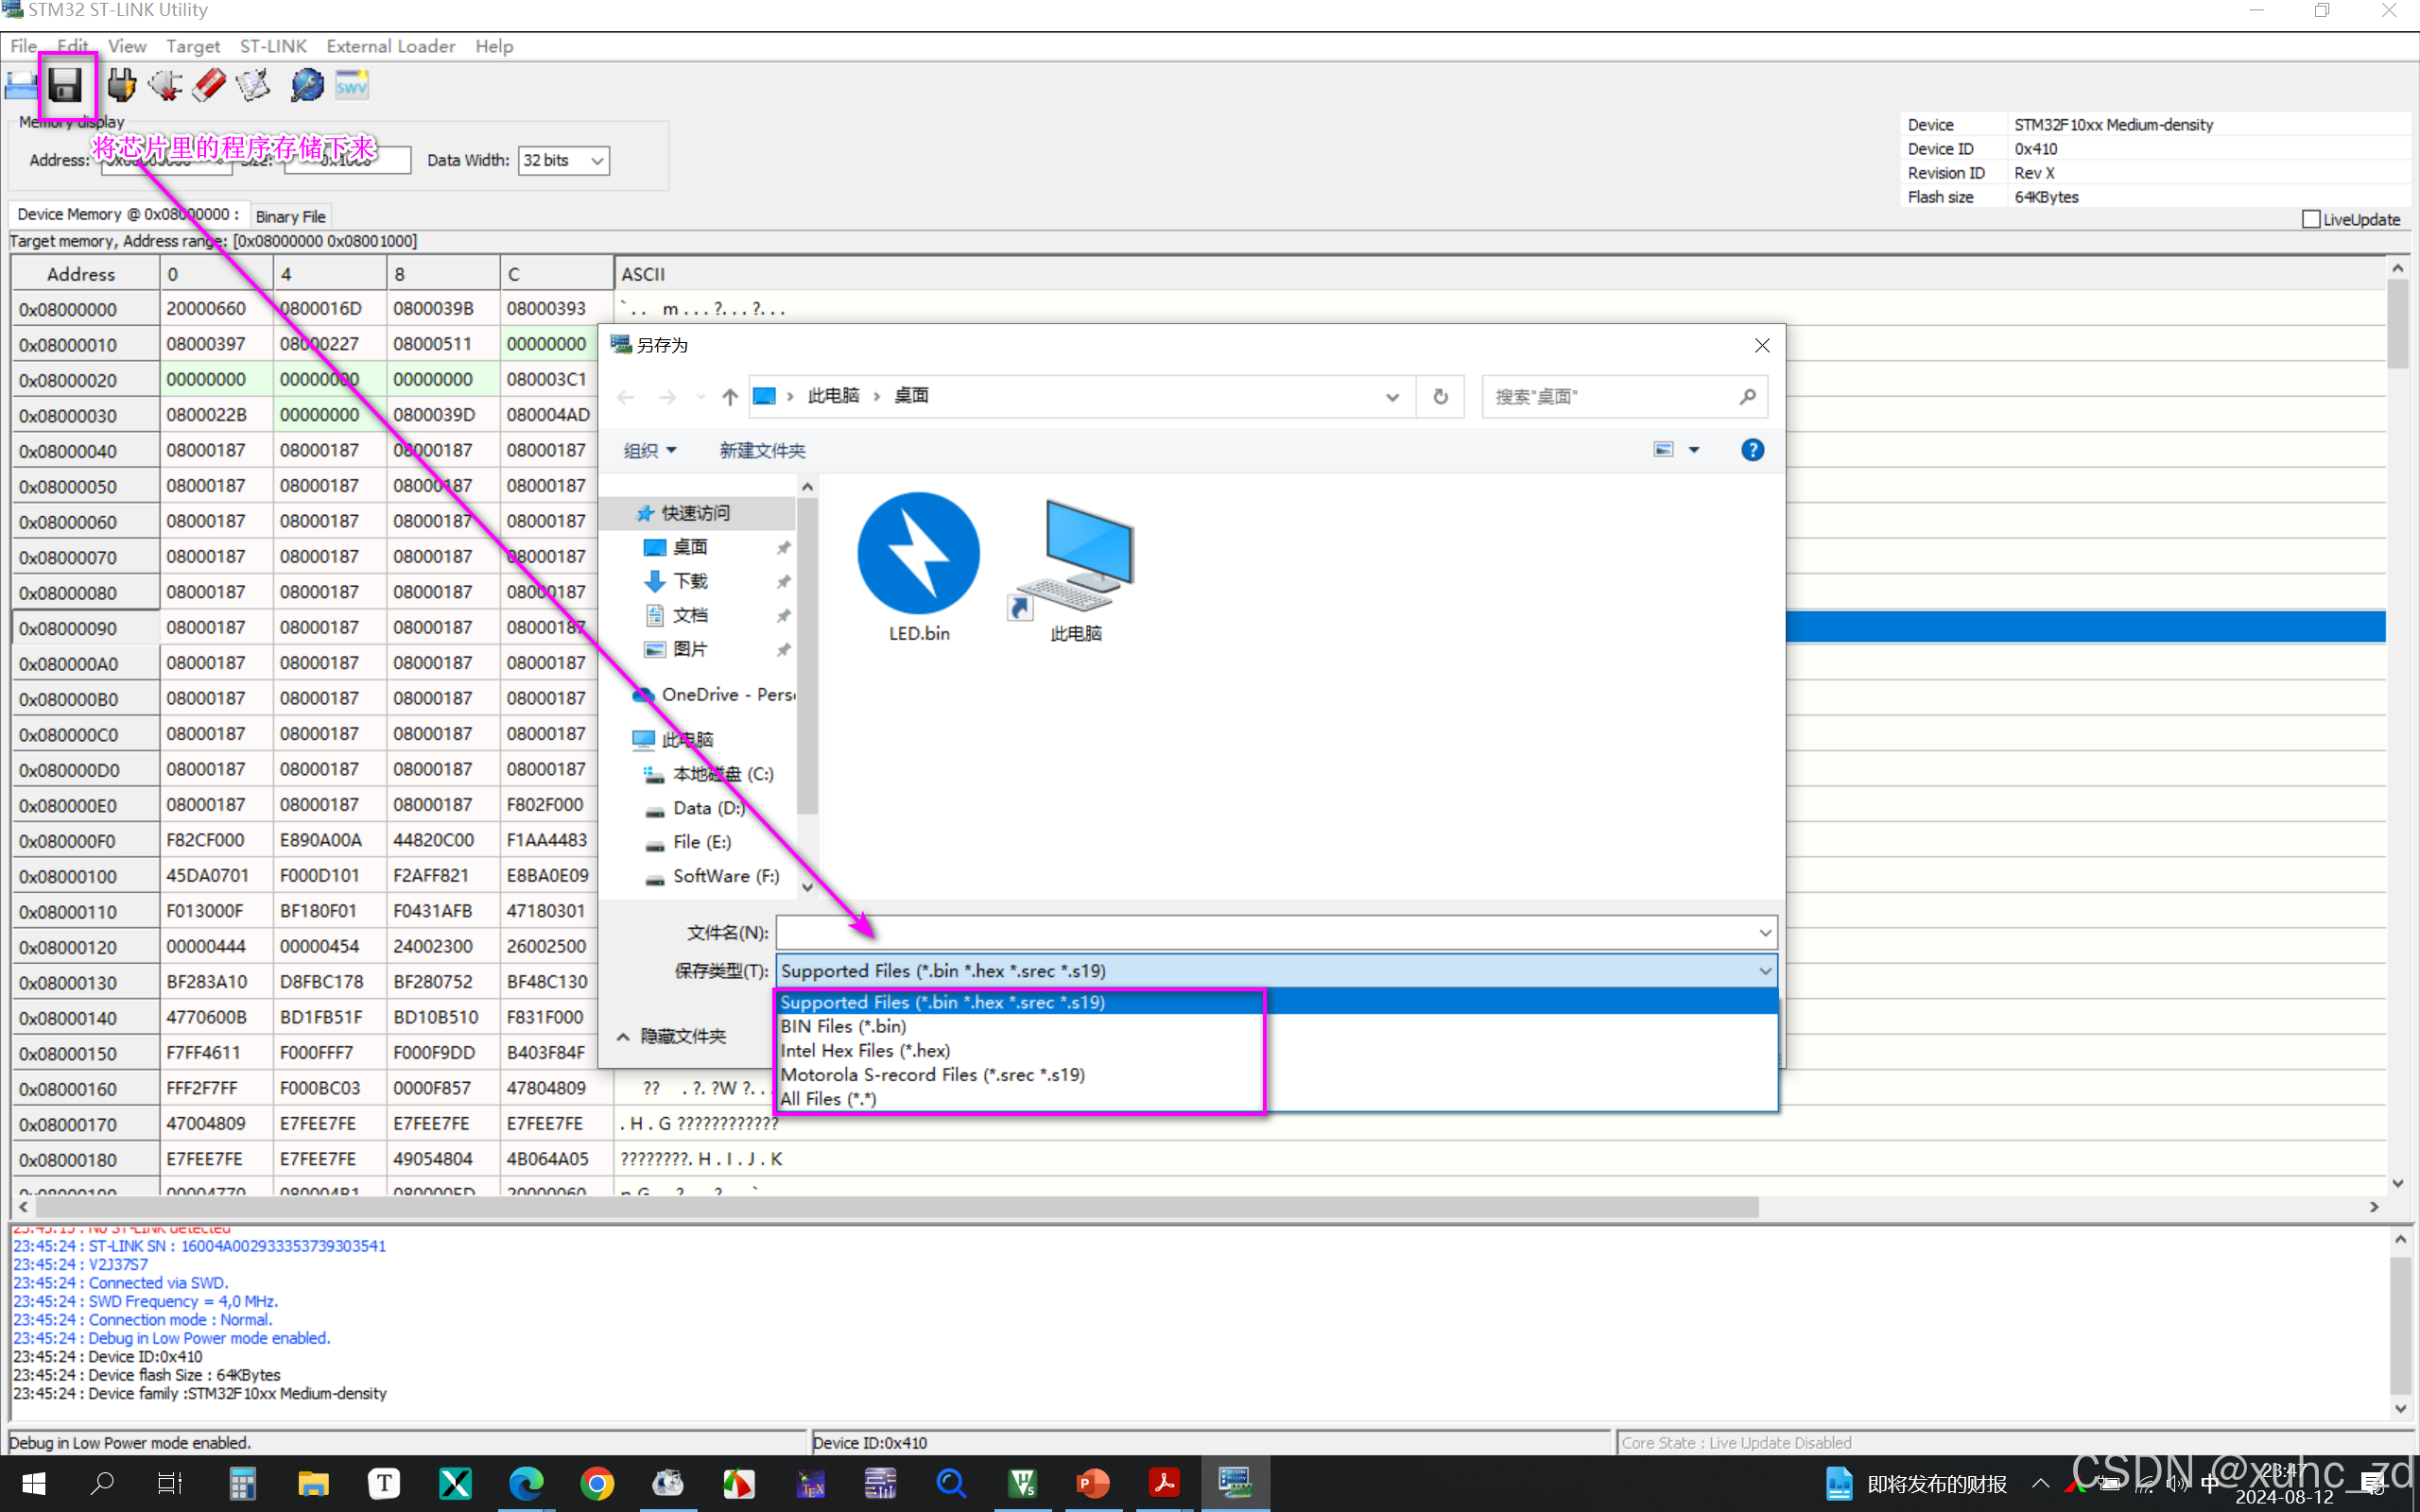This screenshot has height=1512, width=2420.
Task: Open the SWV serial wire viewer icon
Action: 351,86
